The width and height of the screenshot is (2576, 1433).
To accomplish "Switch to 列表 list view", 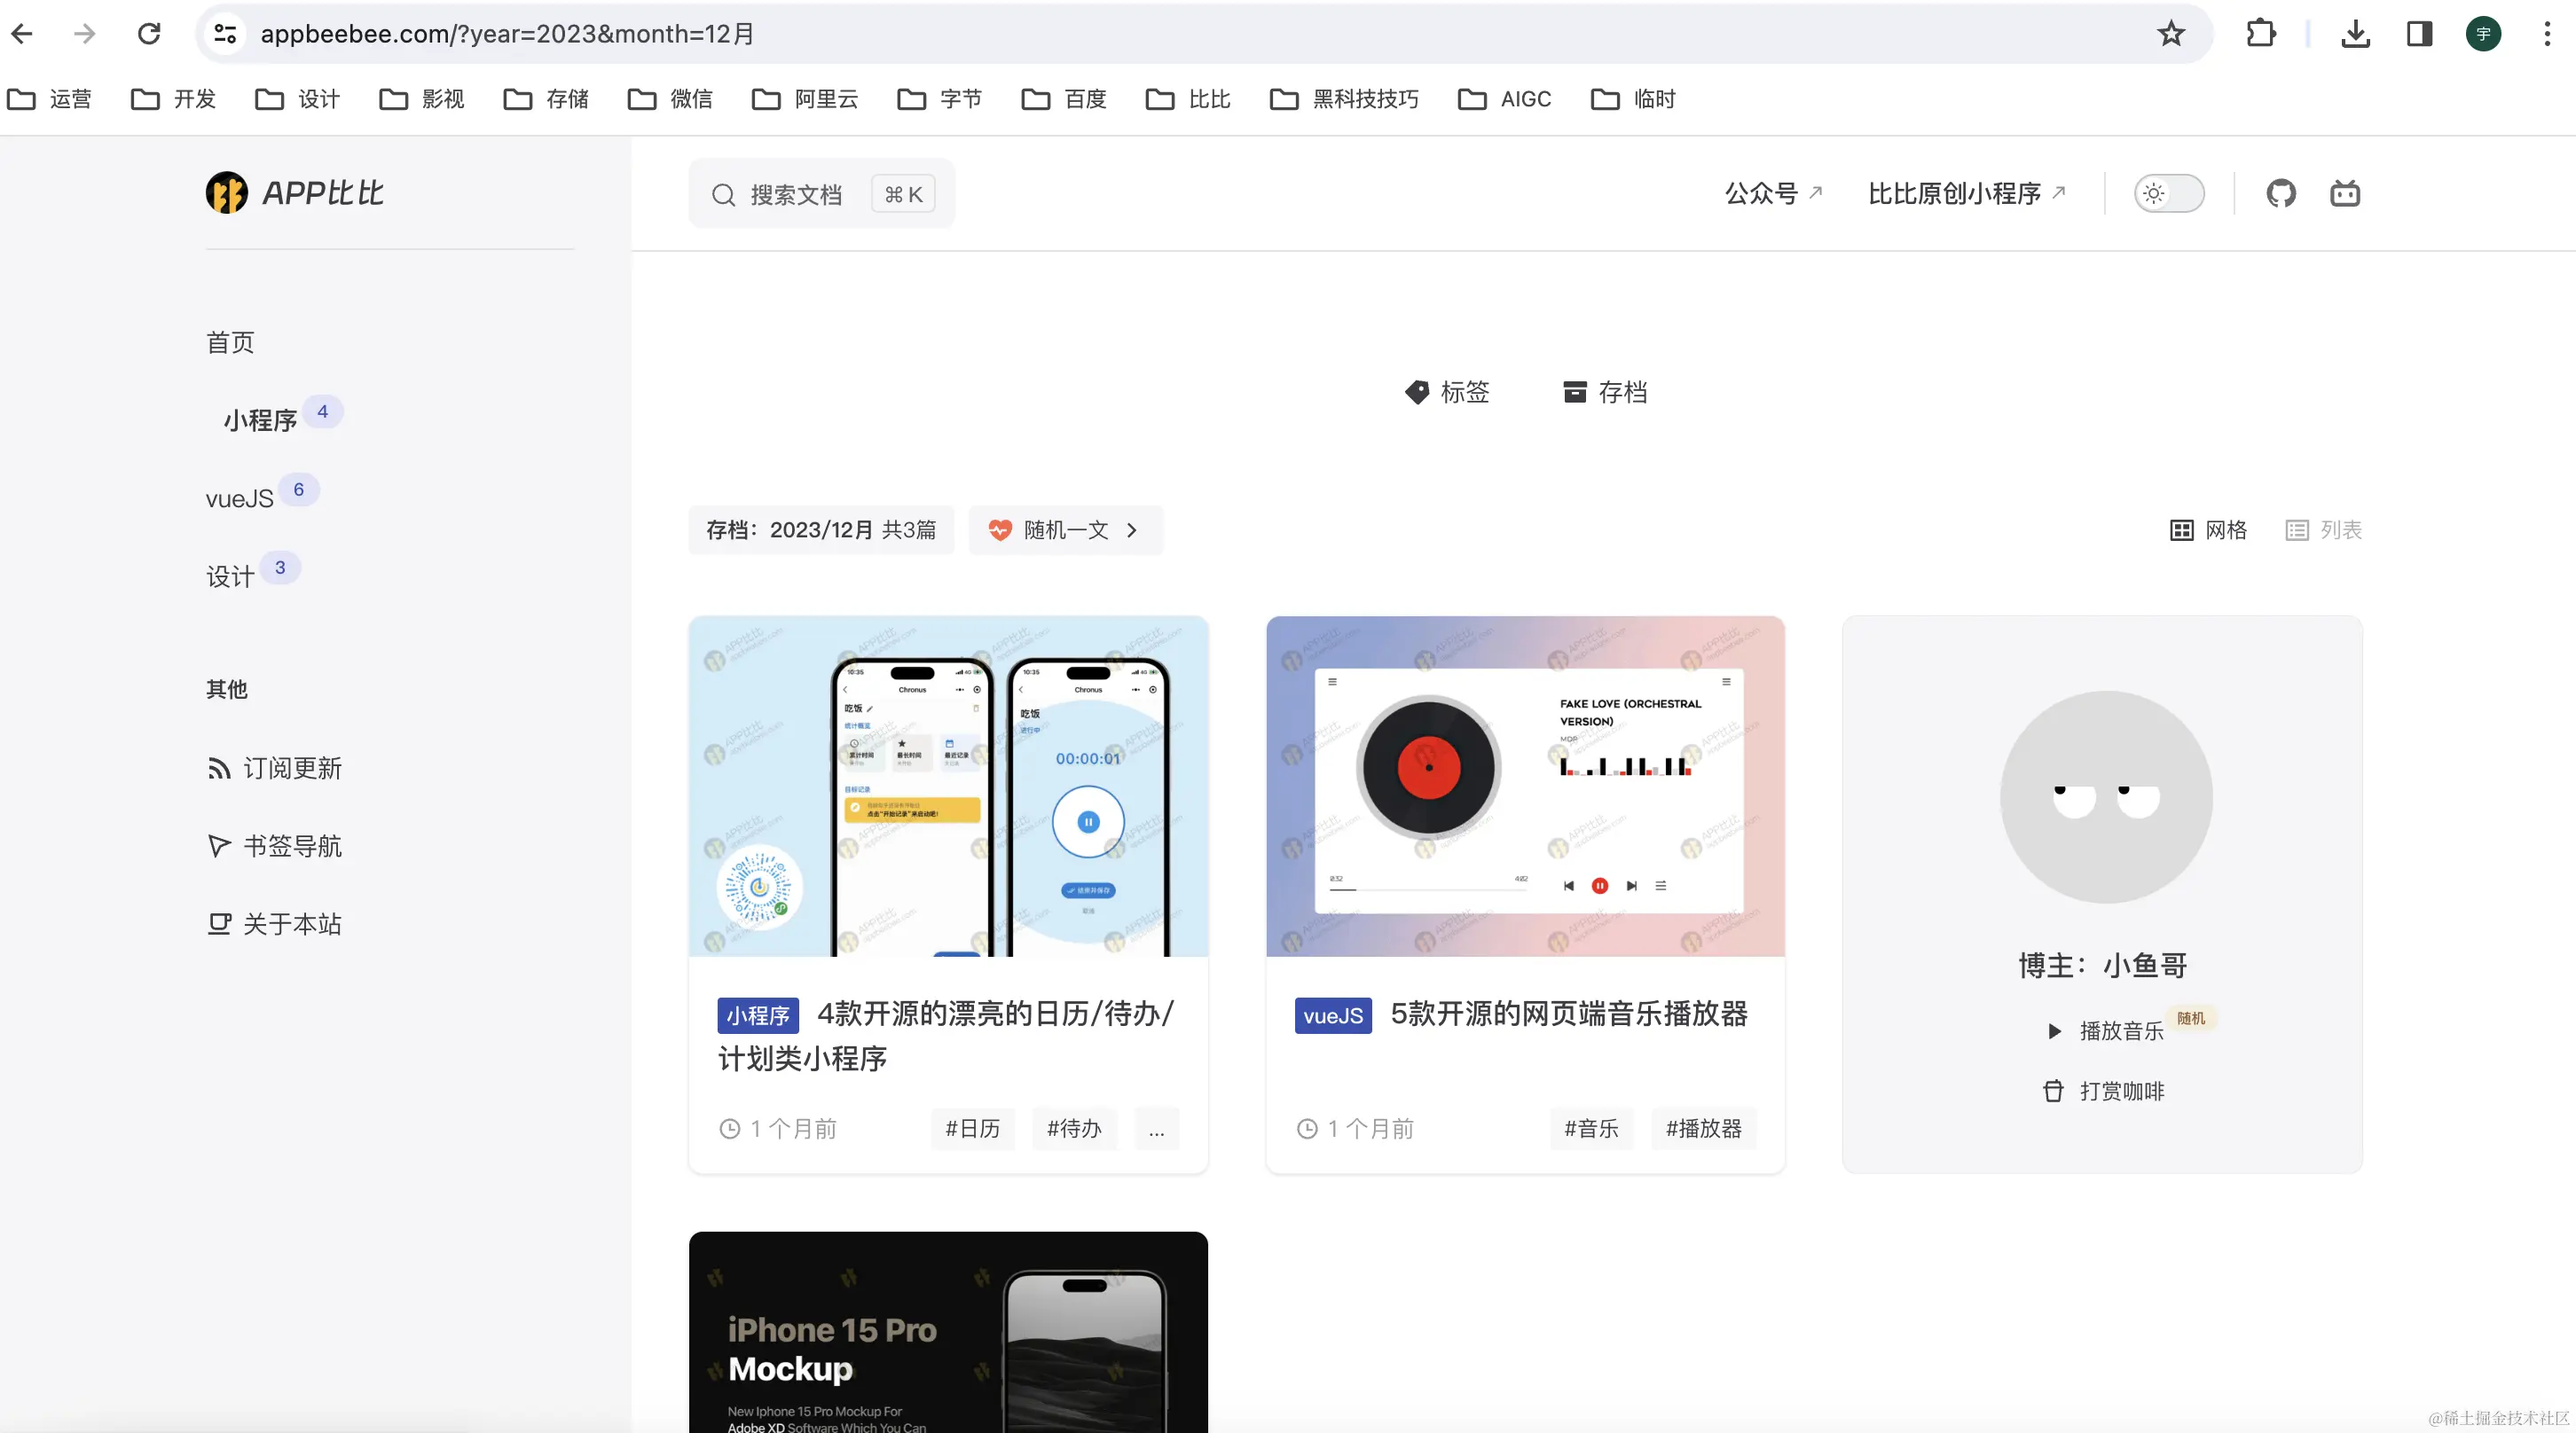I will (2323, 530).
